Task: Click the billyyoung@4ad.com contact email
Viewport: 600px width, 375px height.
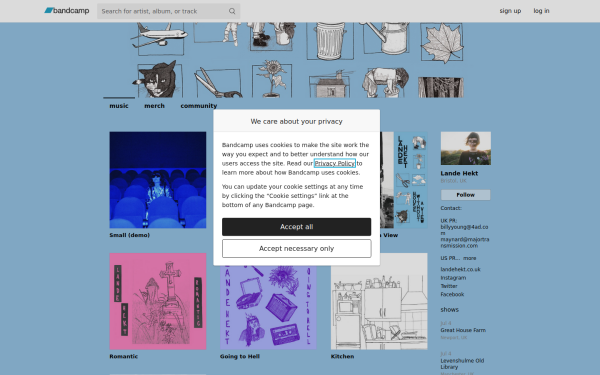Action: 464,230
